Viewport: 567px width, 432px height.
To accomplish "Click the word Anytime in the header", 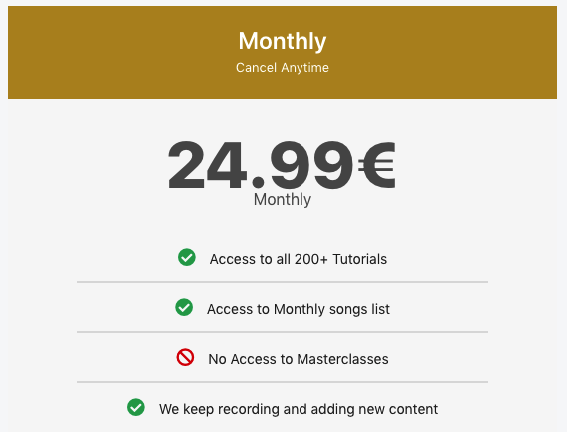I will click(x=305, y=68).
